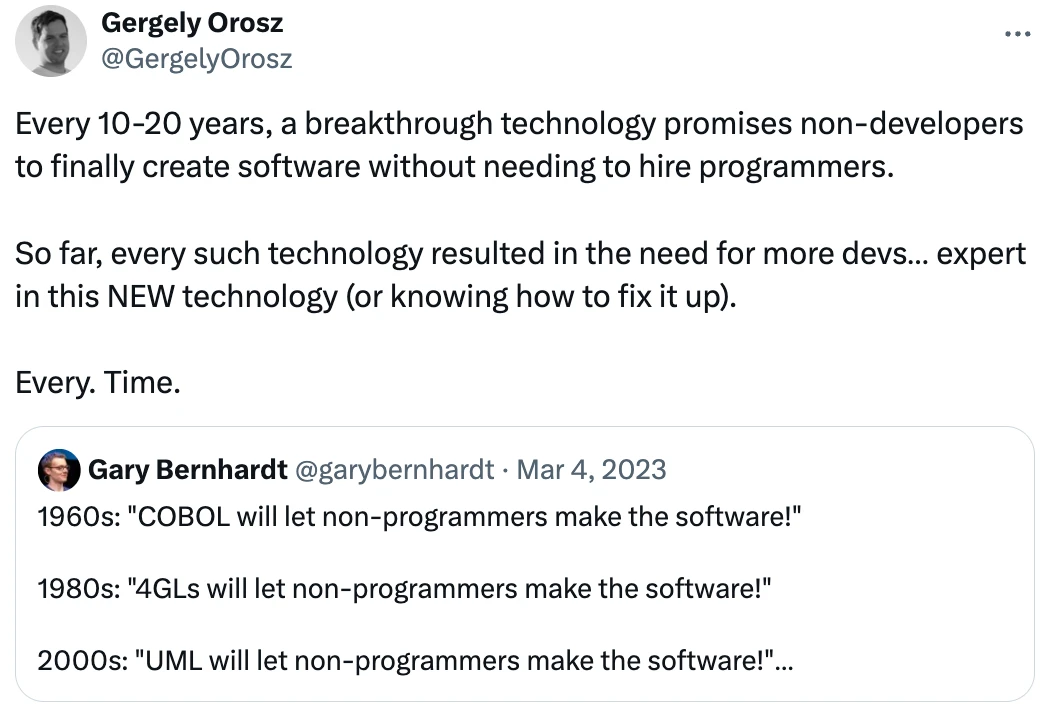The height and width of the screenshot is (714, 1046).
Task: Expand the truncated quote via trailing ellipsis
Action: [x=784, y=661]
